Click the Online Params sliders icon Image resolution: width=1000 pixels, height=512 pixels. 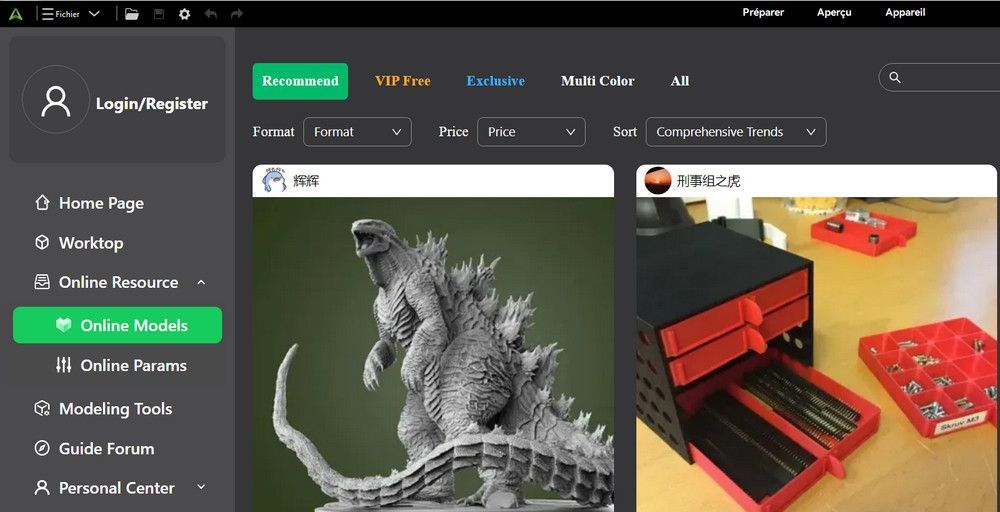click(63, 365)
